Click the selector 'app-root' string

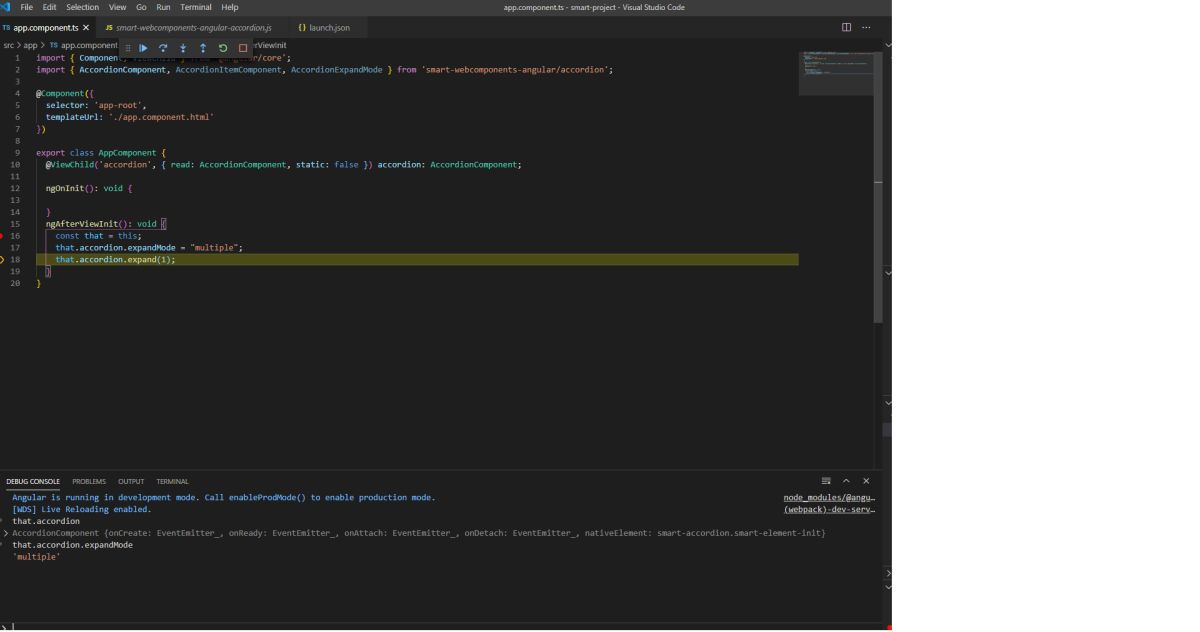click(x=120, y=105)
